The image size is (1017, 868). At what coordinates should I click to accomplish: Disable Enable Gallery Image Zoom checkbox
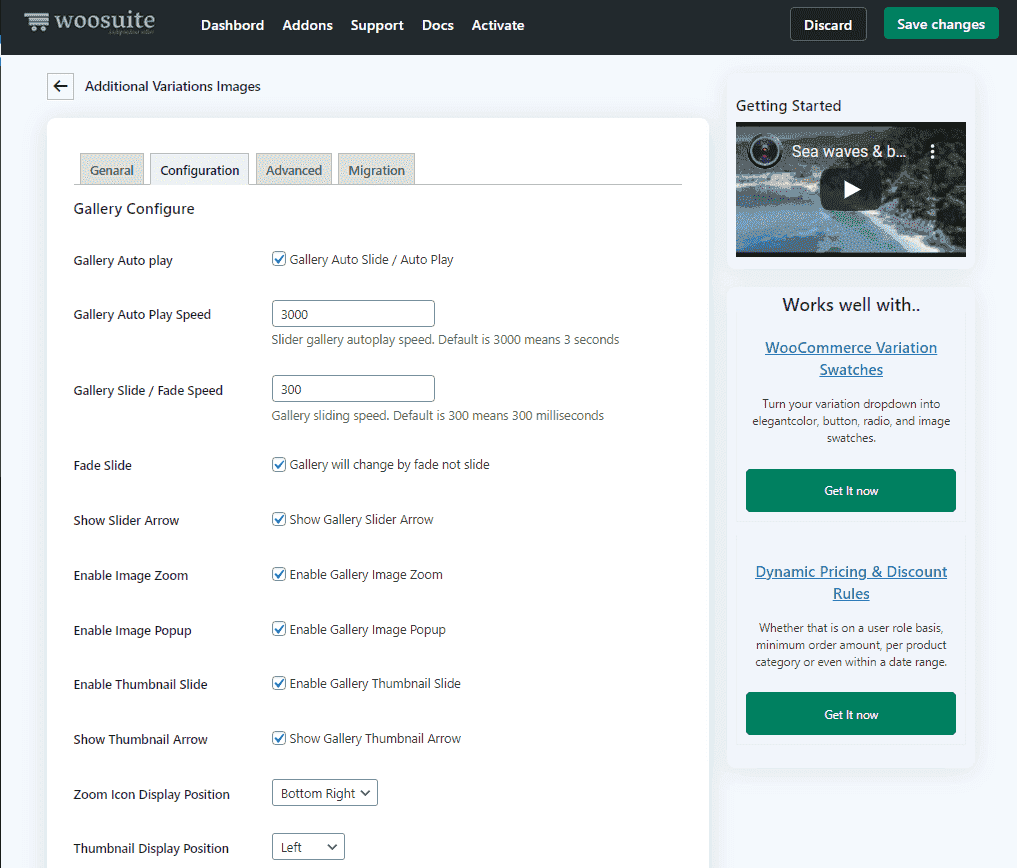pos(280,575)
